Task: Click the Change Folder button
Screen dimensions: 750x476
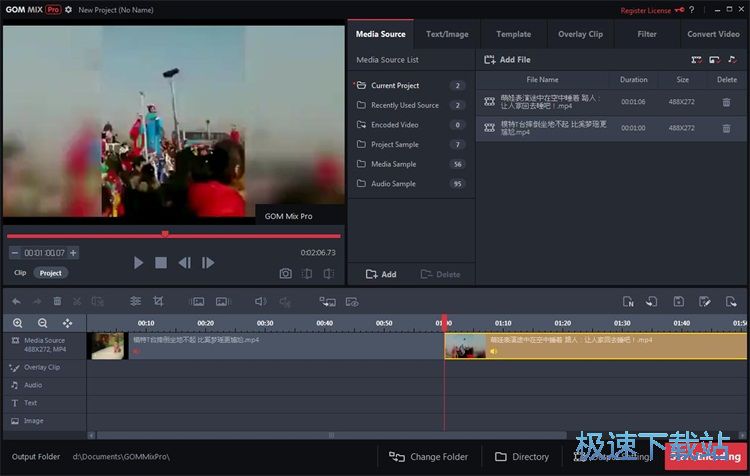Action: tap(429, 457)
